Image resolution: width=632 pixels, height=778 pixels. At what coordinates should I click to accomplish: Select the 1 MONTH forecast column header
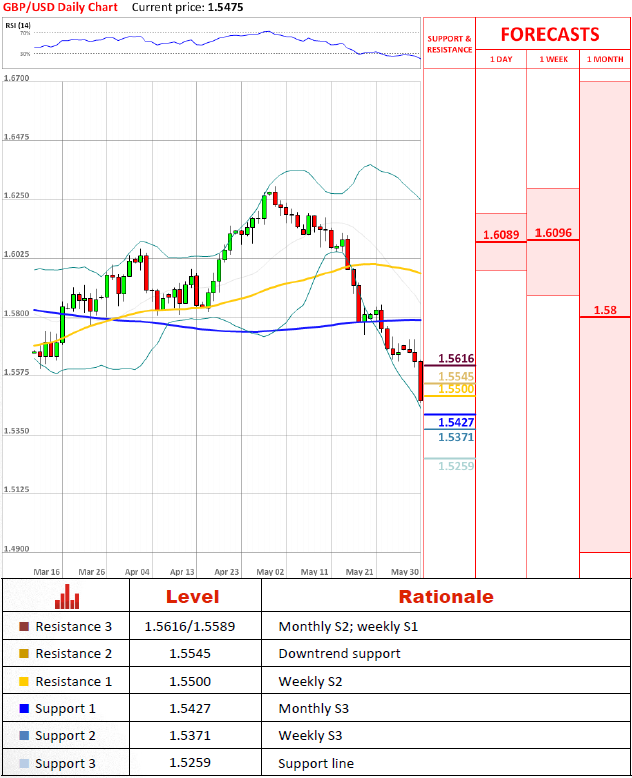click(605, 59)
